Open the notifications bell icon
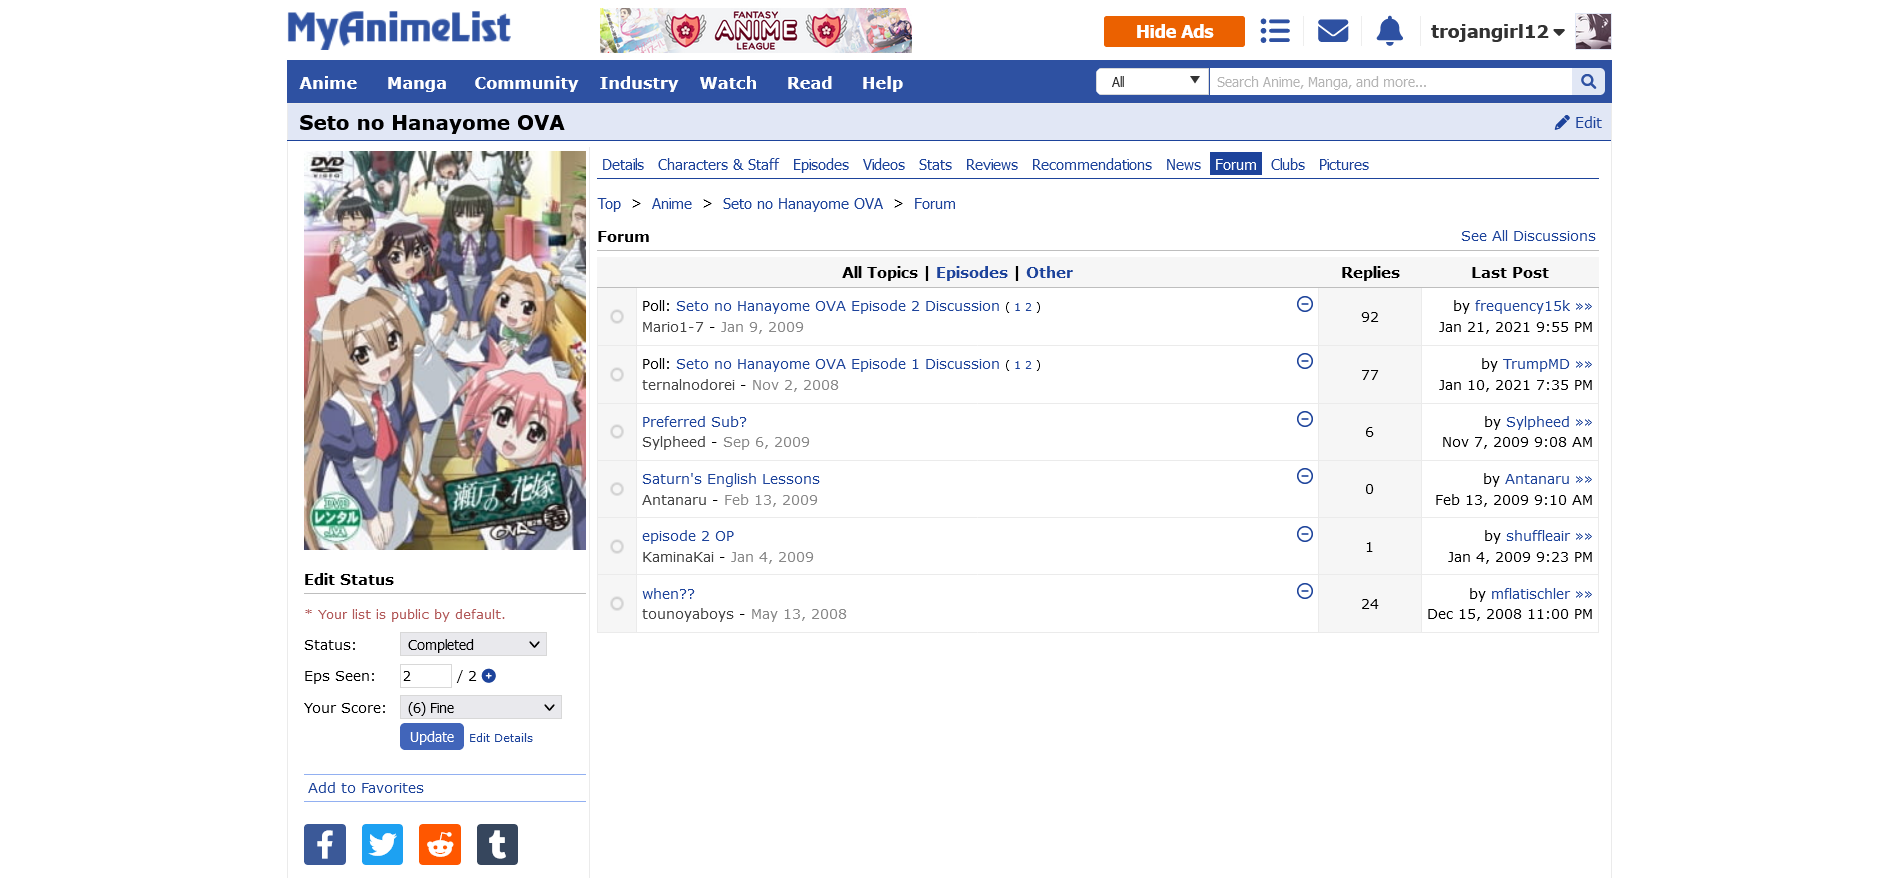Screen dimensions: 1898x878 pyautogui.click(x=1389, y=31)
